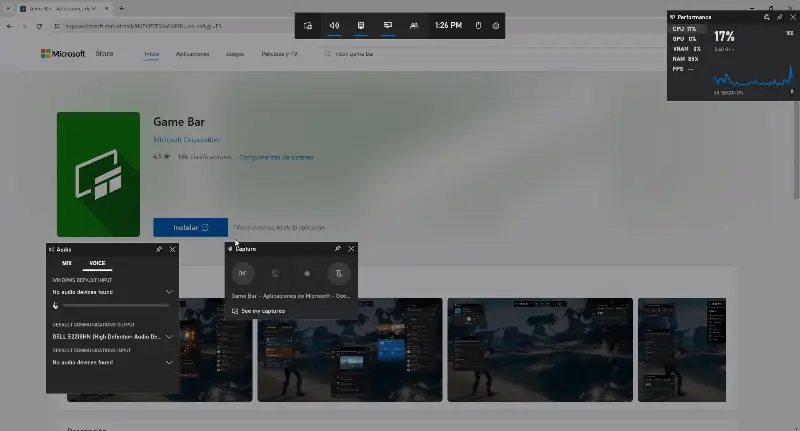Go to the Inicio store tab
The height and width of the screenshot is (431, 800).
click(152, 54)
